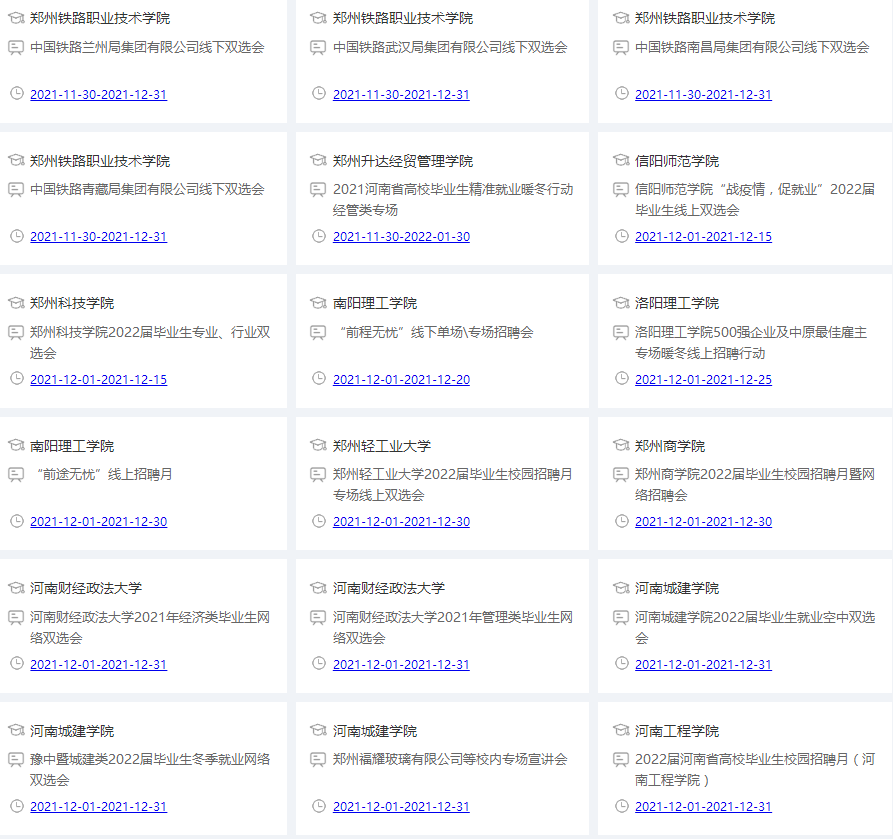Image resolution: width=893 pixels, height=839 pixels.
Task: Click the chat icon beside "前程无忧"线下单场专场招聘会
Action: point(318,332)
